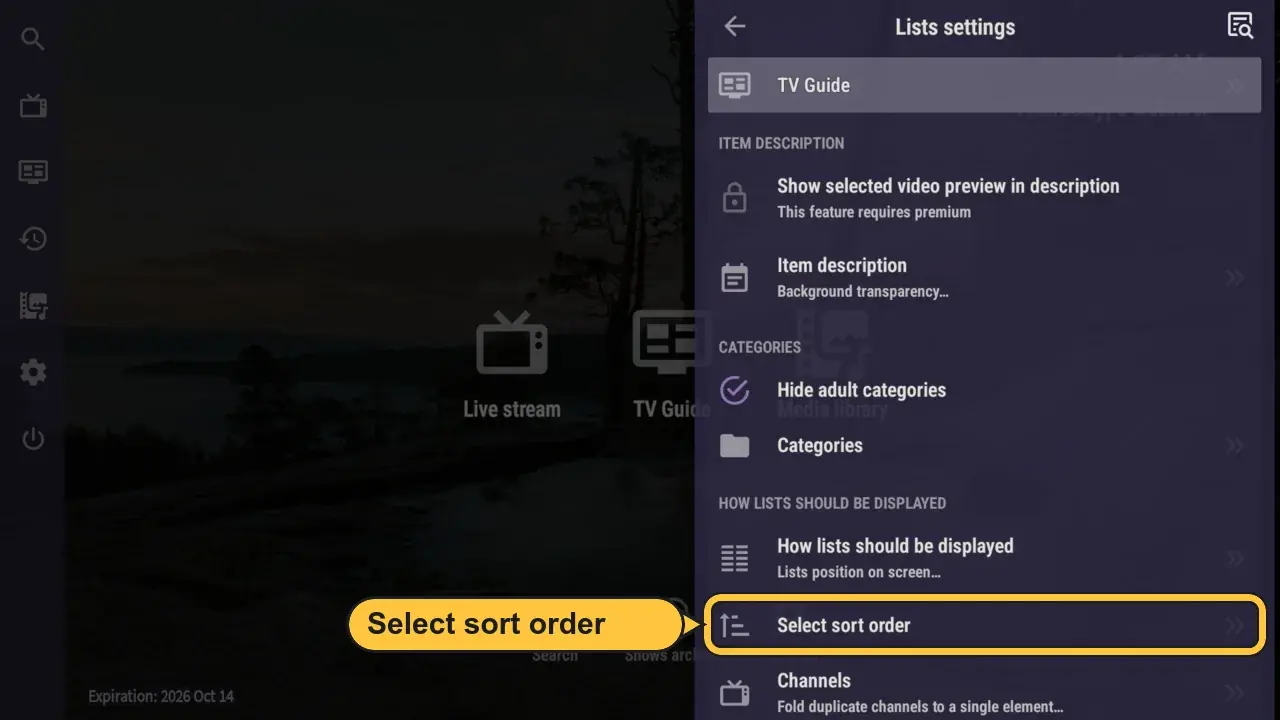Expand How lists should be displayed chevron
The image size is (1280, 720).
[x=1236, y=558]
